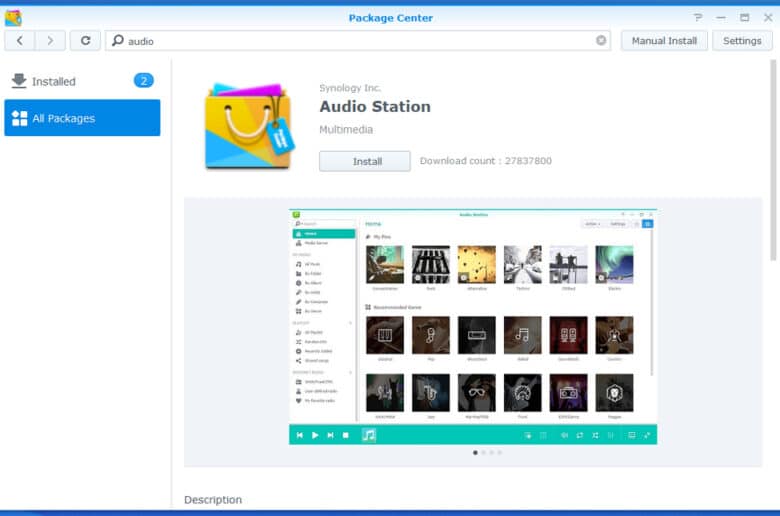Click the magnifier search icon
The height and width of the screenshot is (516, 780).
coord(117,40)
